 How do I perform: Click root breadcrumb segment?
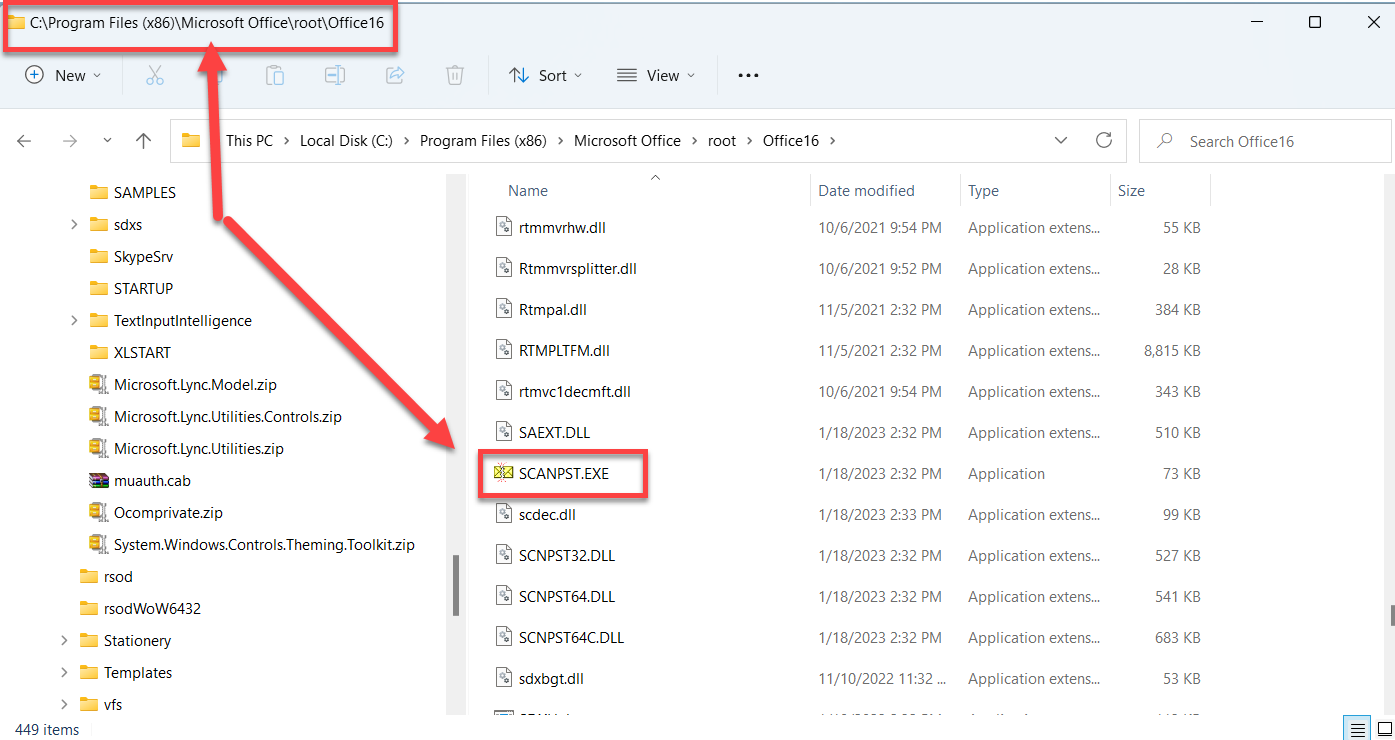pos(722,141)
